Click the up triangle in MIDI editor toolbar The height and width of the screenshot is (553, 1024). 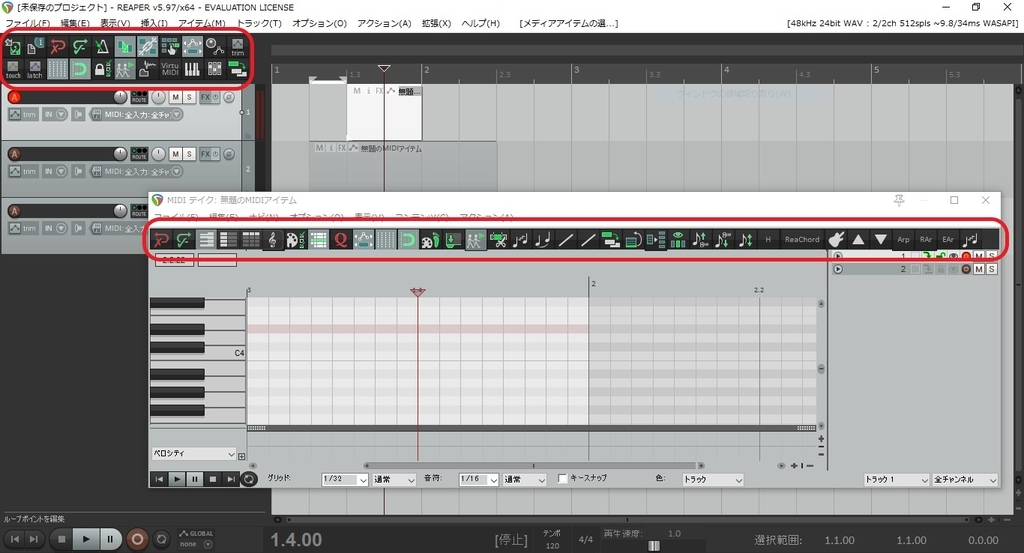(858, 240)
